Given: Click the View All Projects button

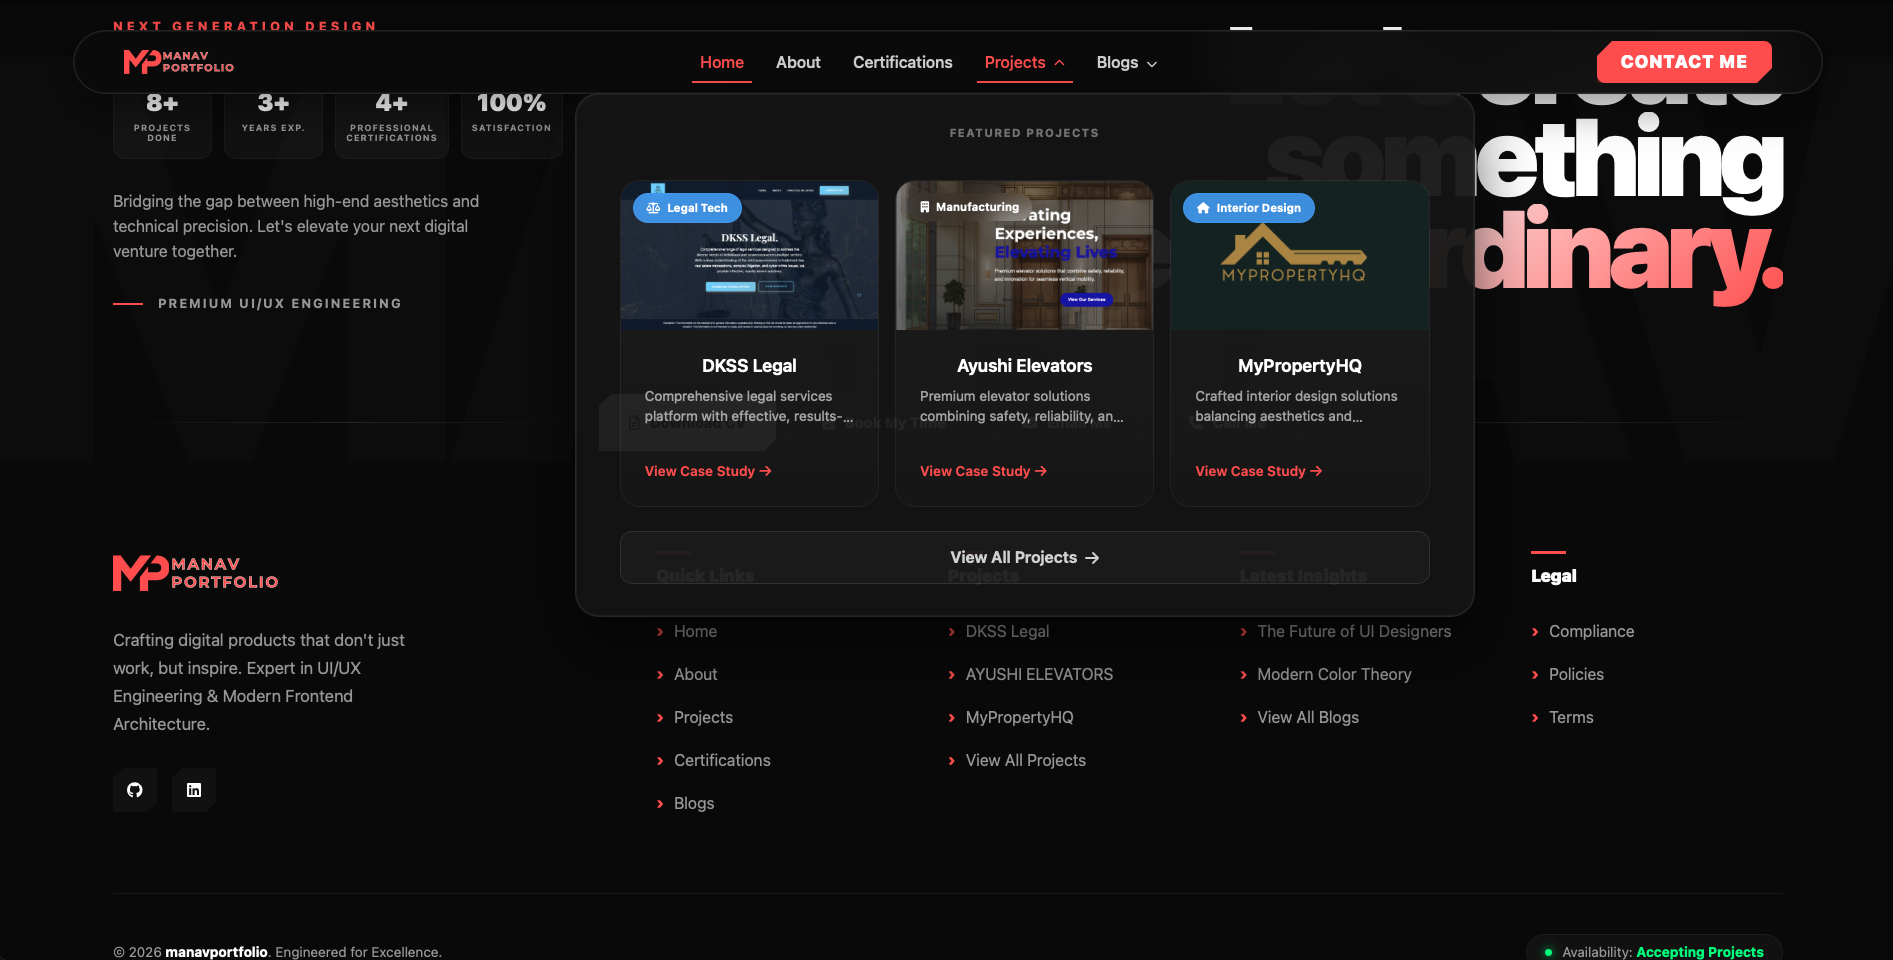Looking at the screenshot, I should pos(1024,557).
